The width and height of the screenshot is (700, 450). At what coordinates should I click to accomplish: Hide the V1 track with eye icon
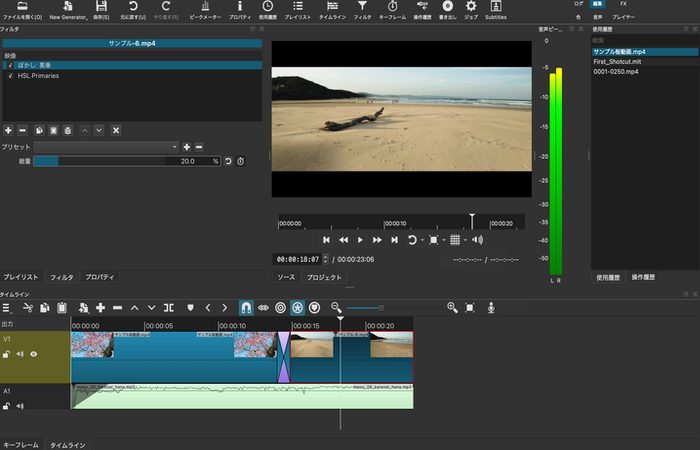(x=33, y=354)
